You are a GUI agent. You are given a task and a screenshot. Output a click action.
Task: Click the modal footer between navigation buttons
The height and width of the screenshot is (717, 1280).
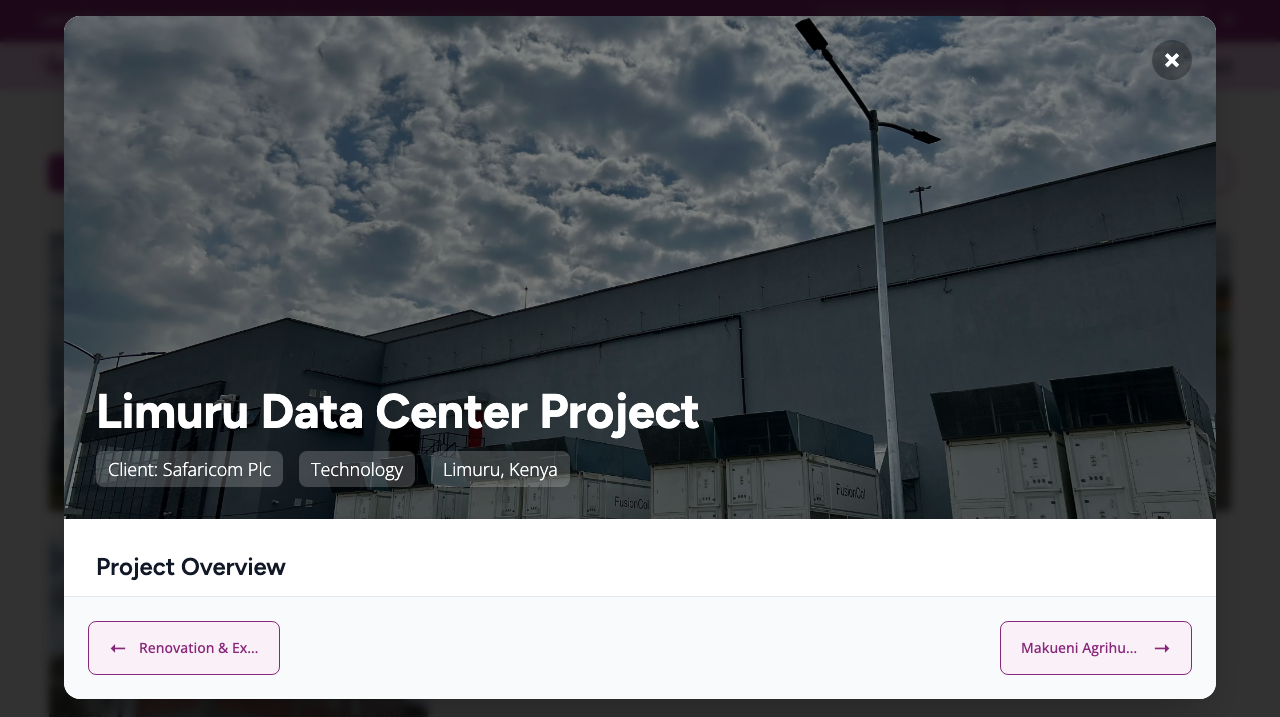coord(640,648)
